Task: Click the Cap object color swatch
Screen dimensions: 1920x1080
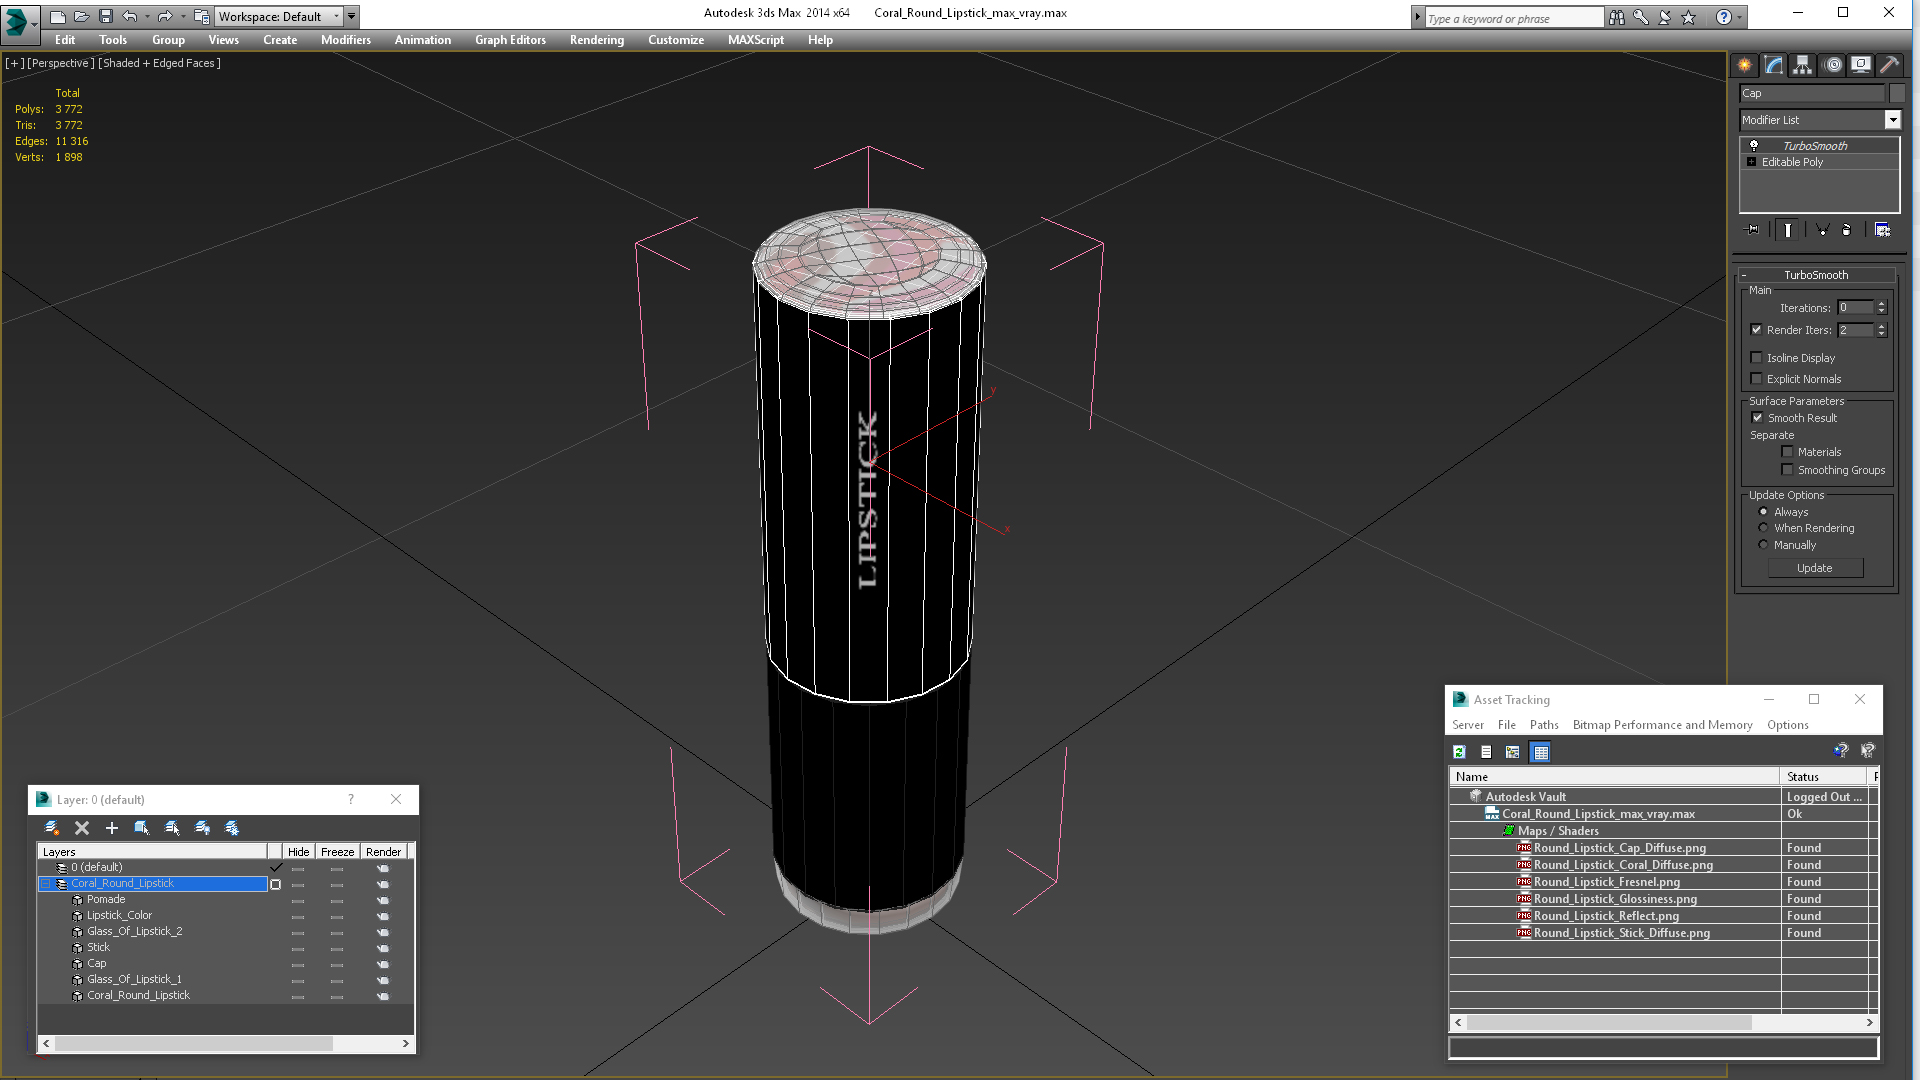Action: (x=1897, y=93)
